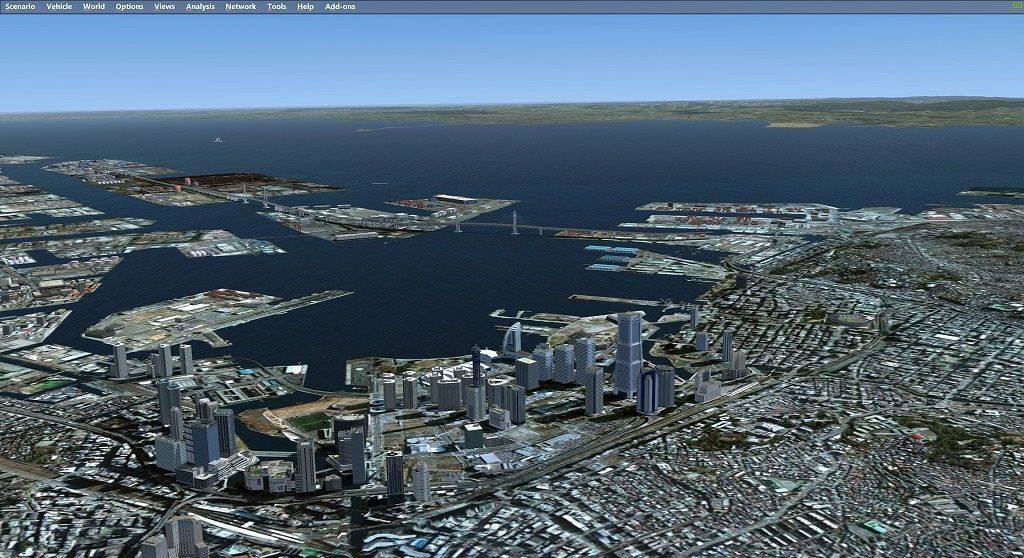Open the Analysis menu
Screen dimensions: 1024x558
tap(200, 7)
